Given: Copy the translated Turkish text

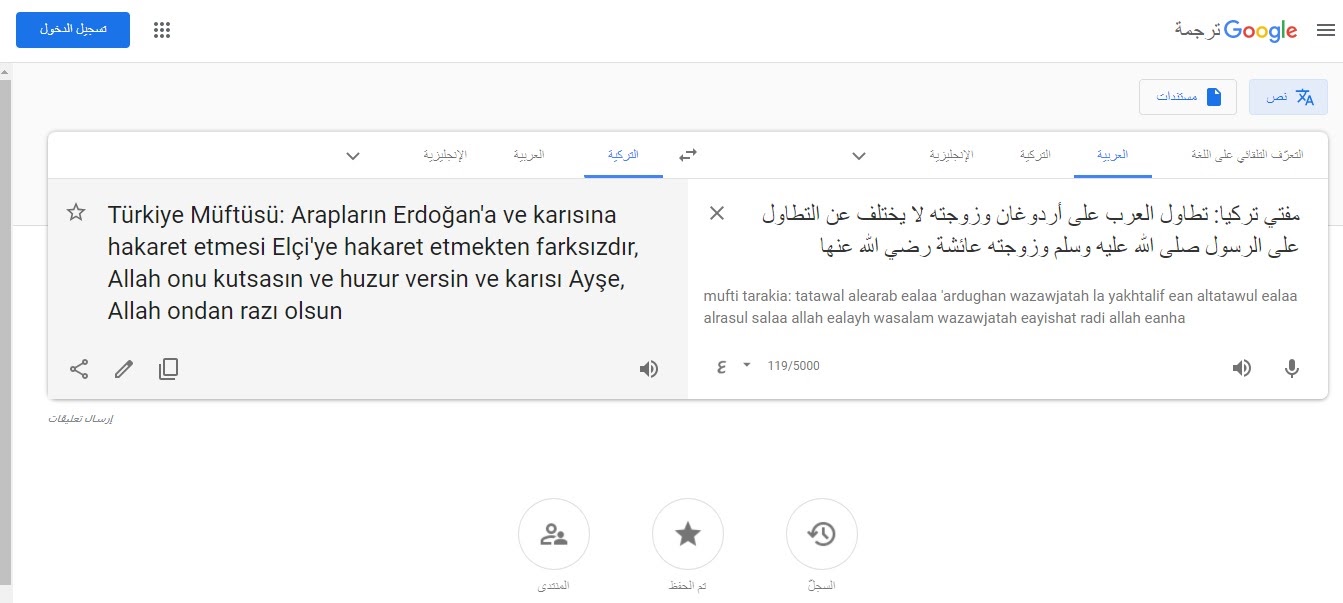Looking at the screenshot, I should 169,369.
